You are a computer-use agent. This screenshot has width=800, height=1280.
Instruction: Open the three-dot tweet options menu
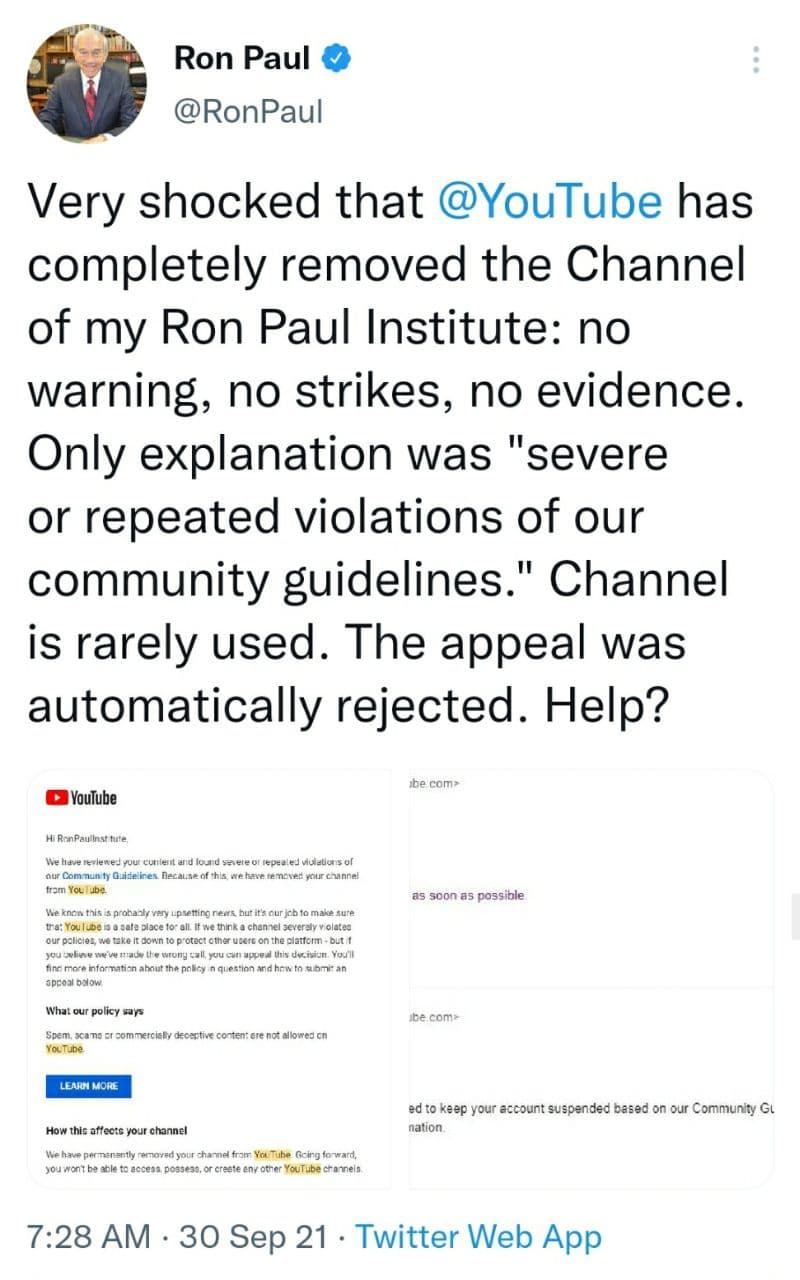click(756, 59)
